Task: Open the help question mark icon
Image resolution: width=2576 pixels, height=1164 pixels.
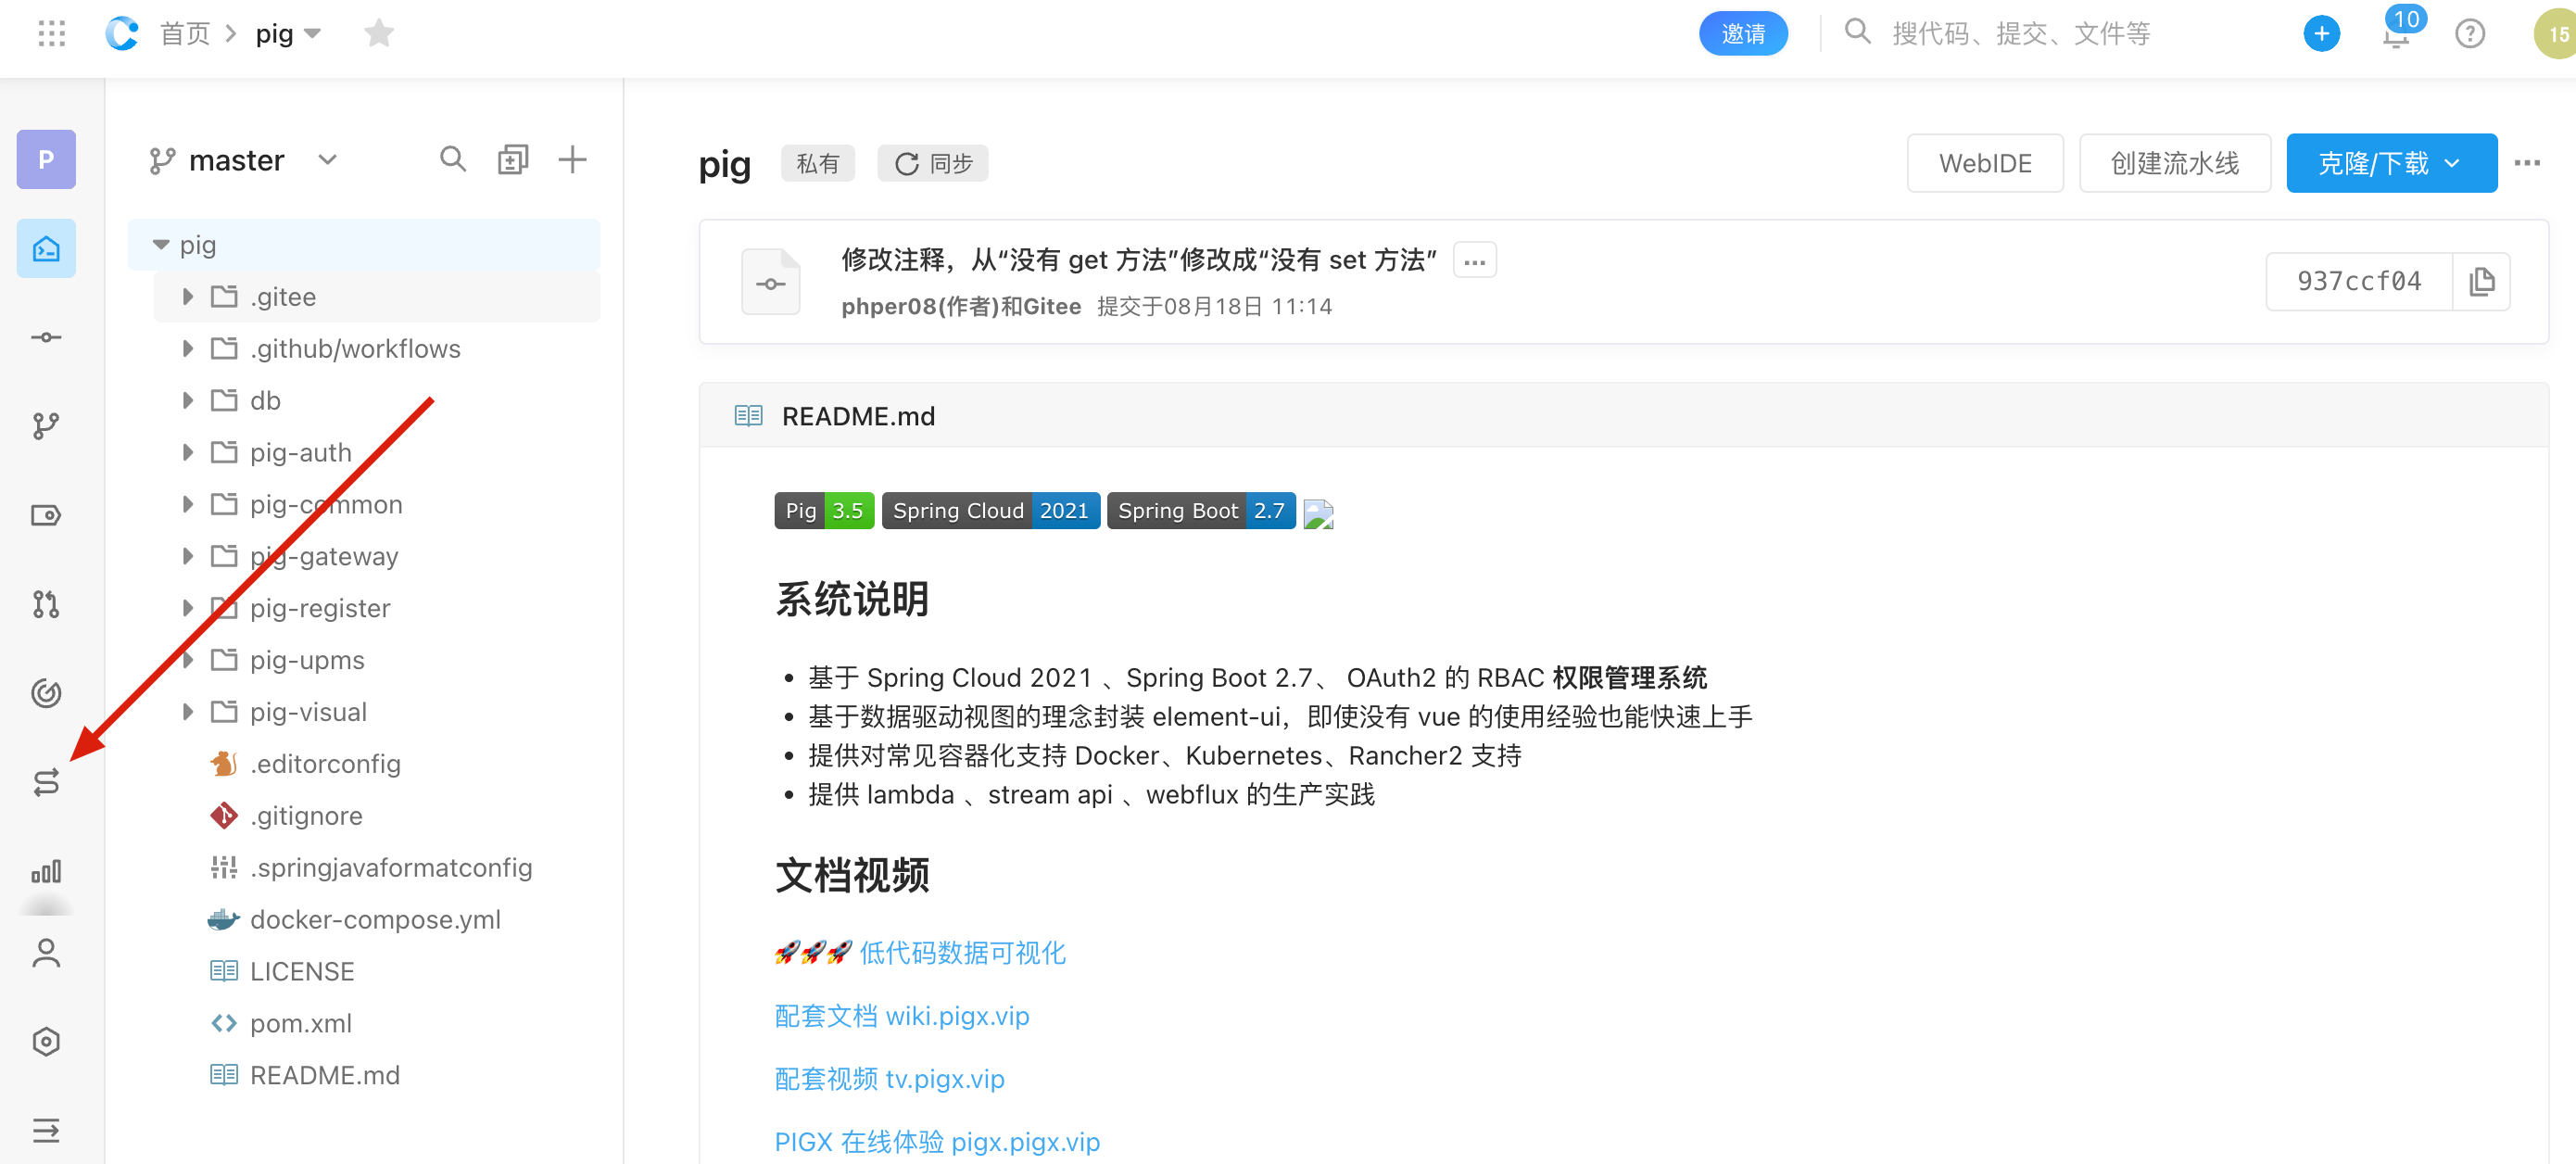Action: [2469, 34]
